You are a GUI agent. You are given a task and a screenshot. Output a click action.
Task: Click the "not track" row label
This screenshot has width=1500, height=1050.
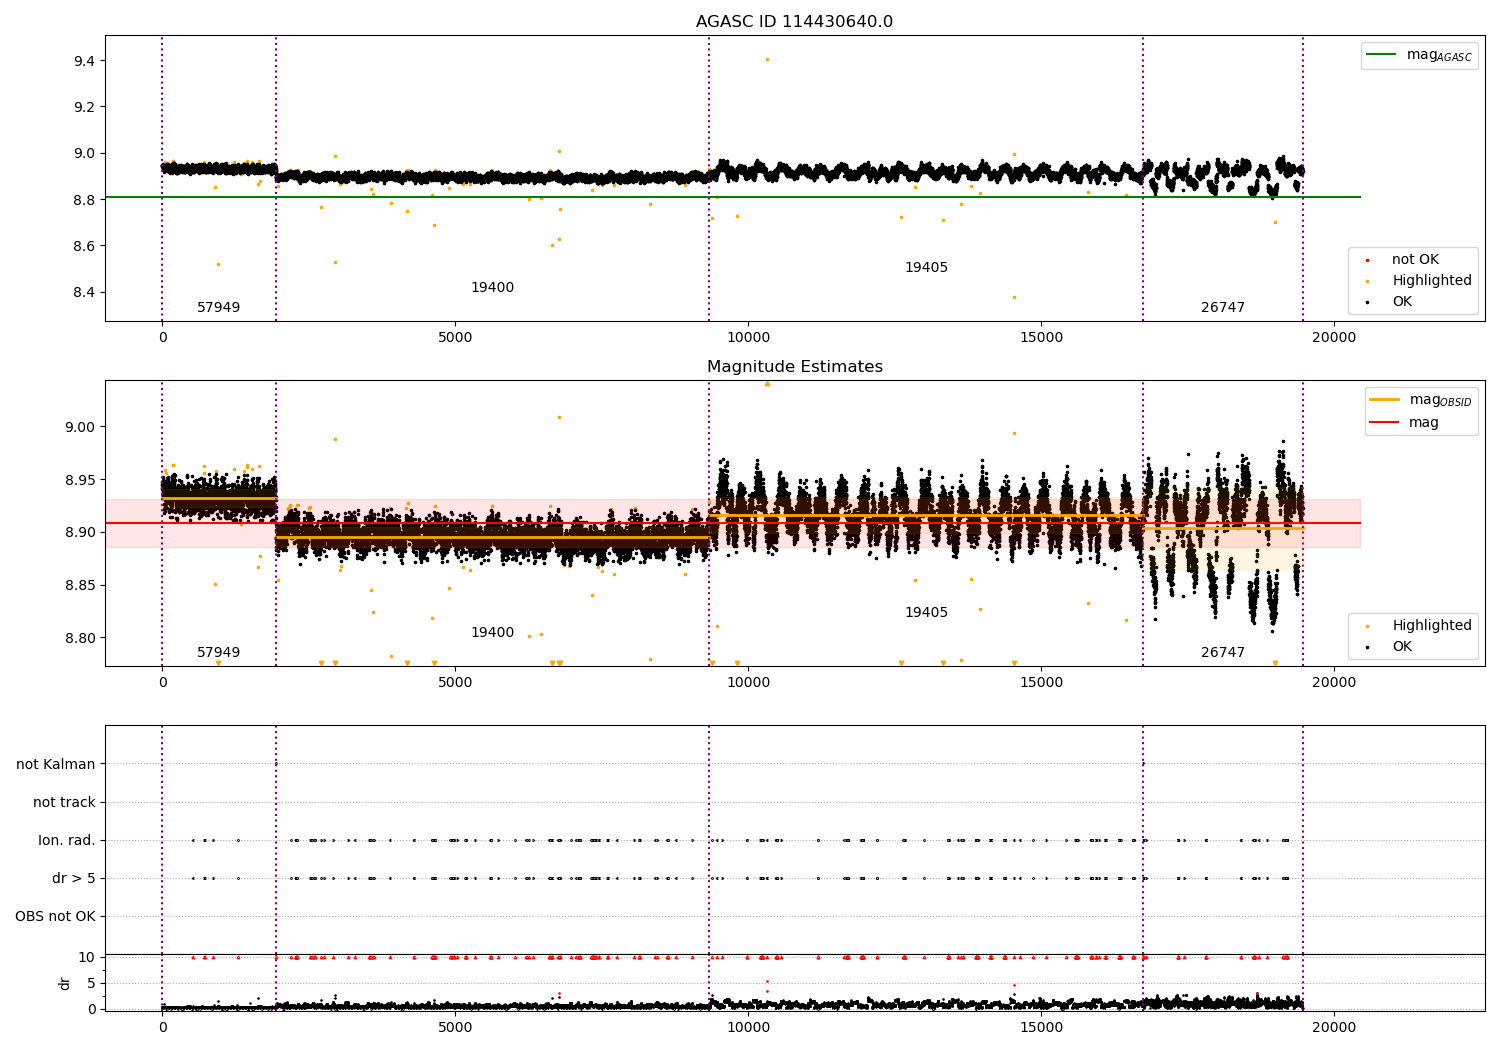[x=64, y=803]
